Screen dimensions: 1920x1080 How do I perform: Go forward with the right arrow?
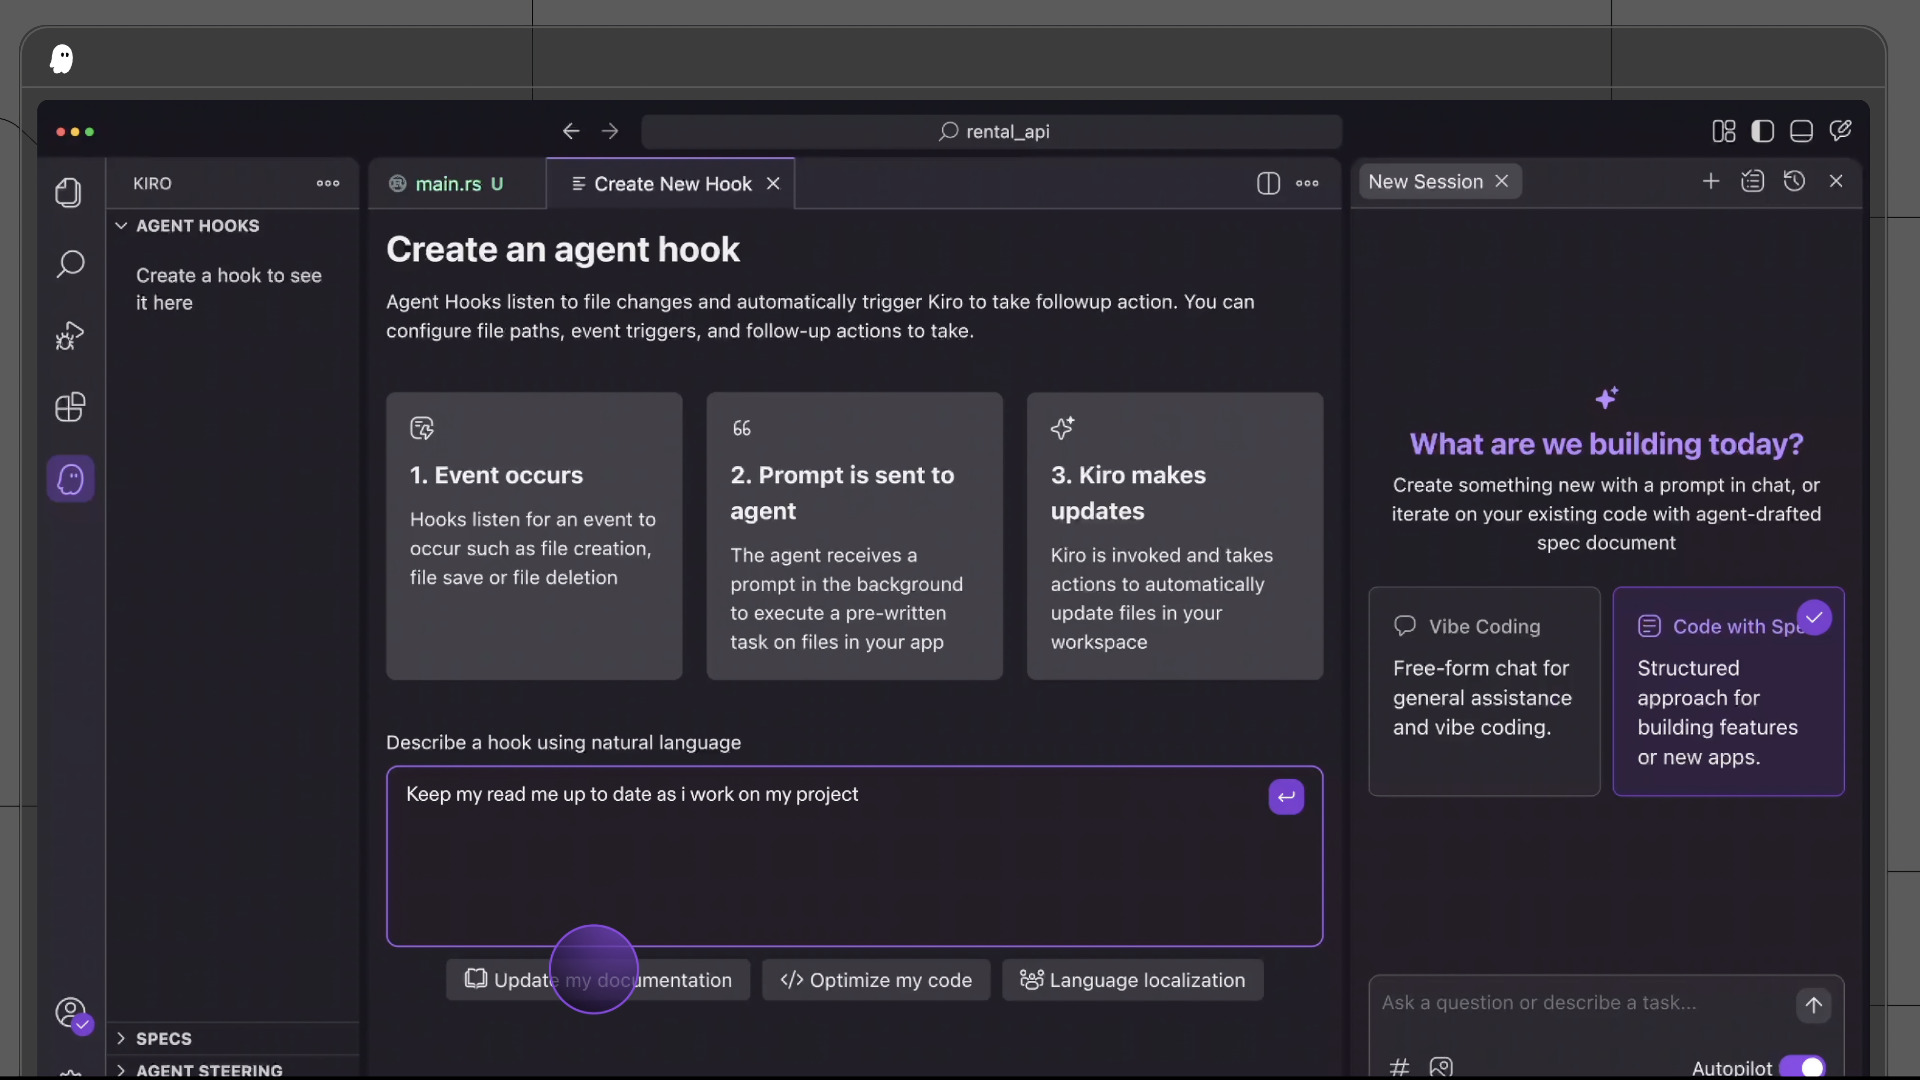point(610,131)
